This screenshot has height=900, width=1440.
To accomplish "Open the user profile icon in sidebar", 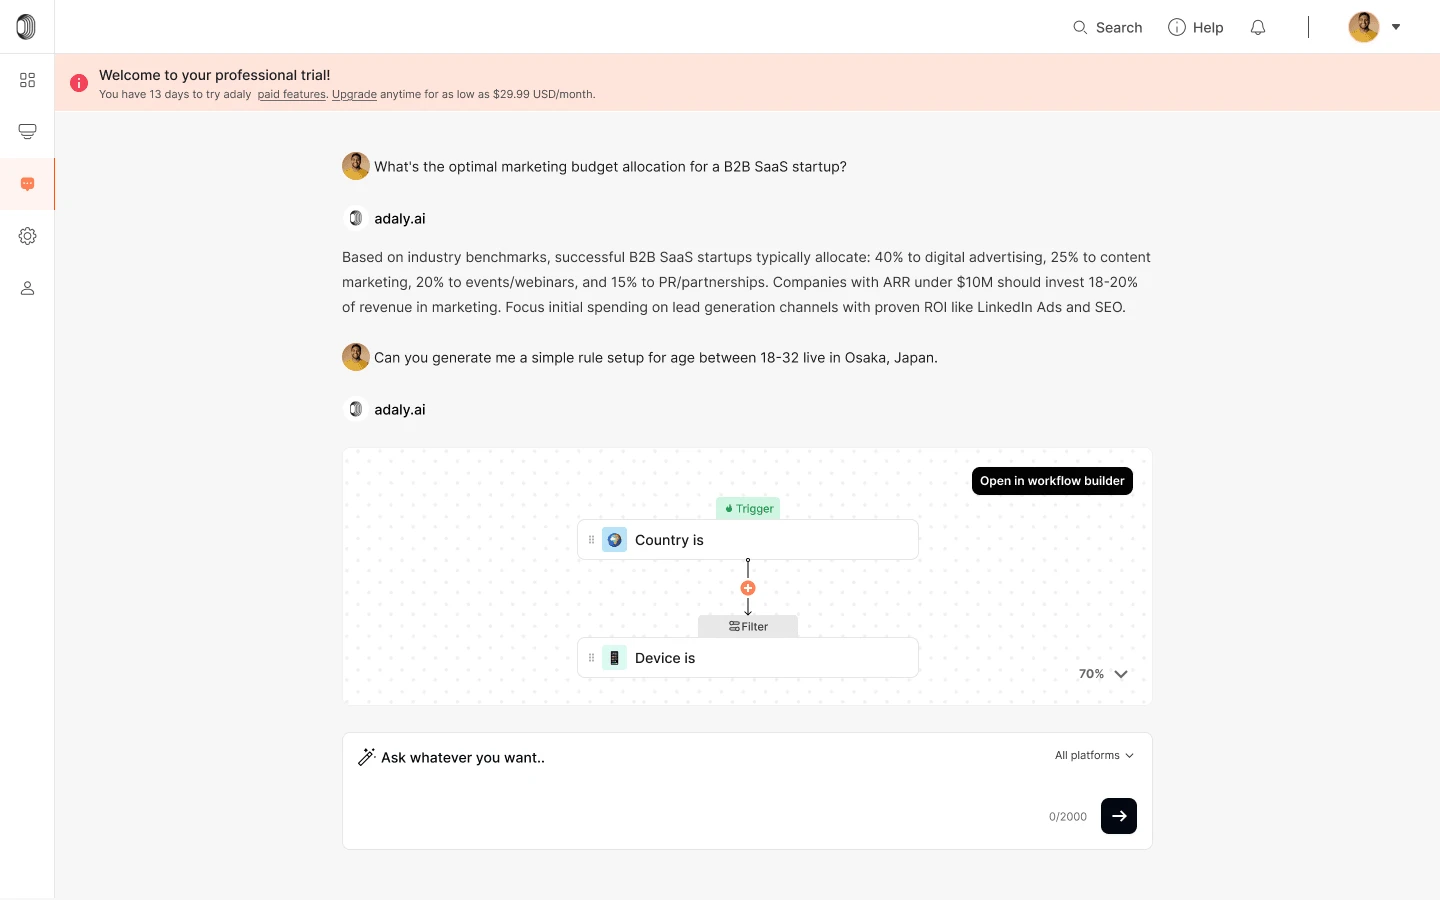I will (27, 288).
